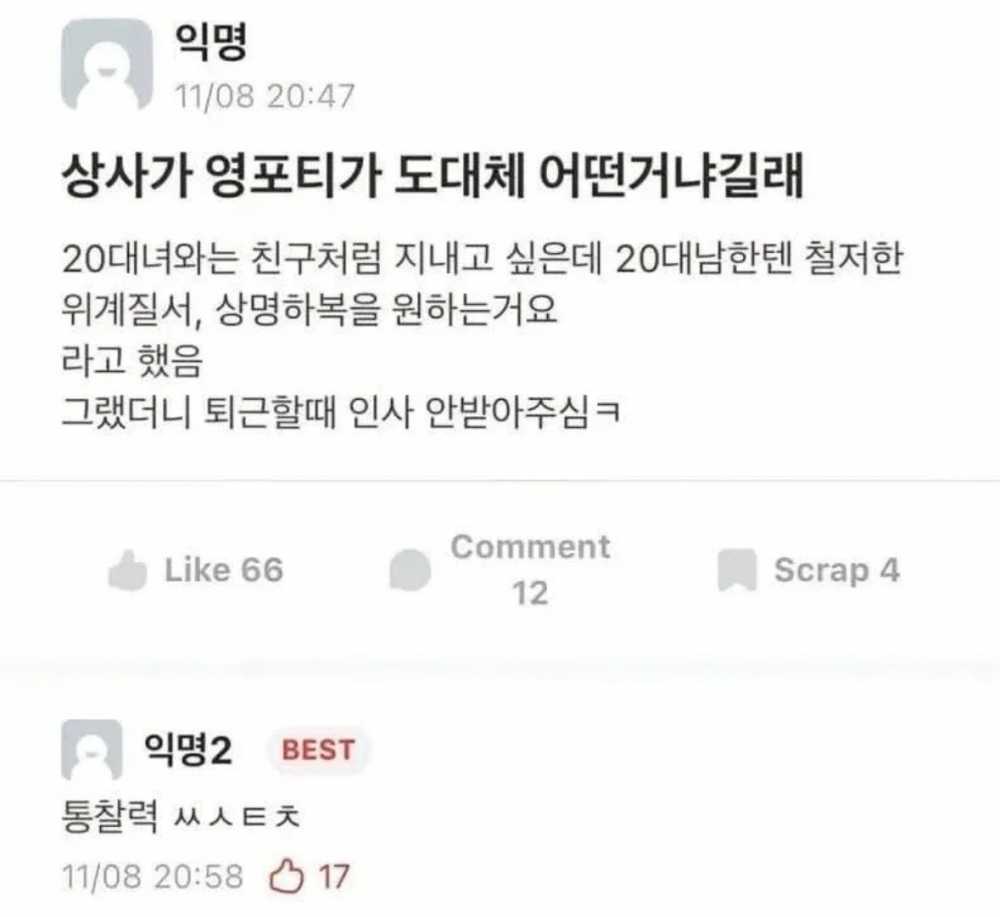Click the post author's avatar icon
Image resolution: width=1000 pixels, height=917 pixels.
[107, 64]
